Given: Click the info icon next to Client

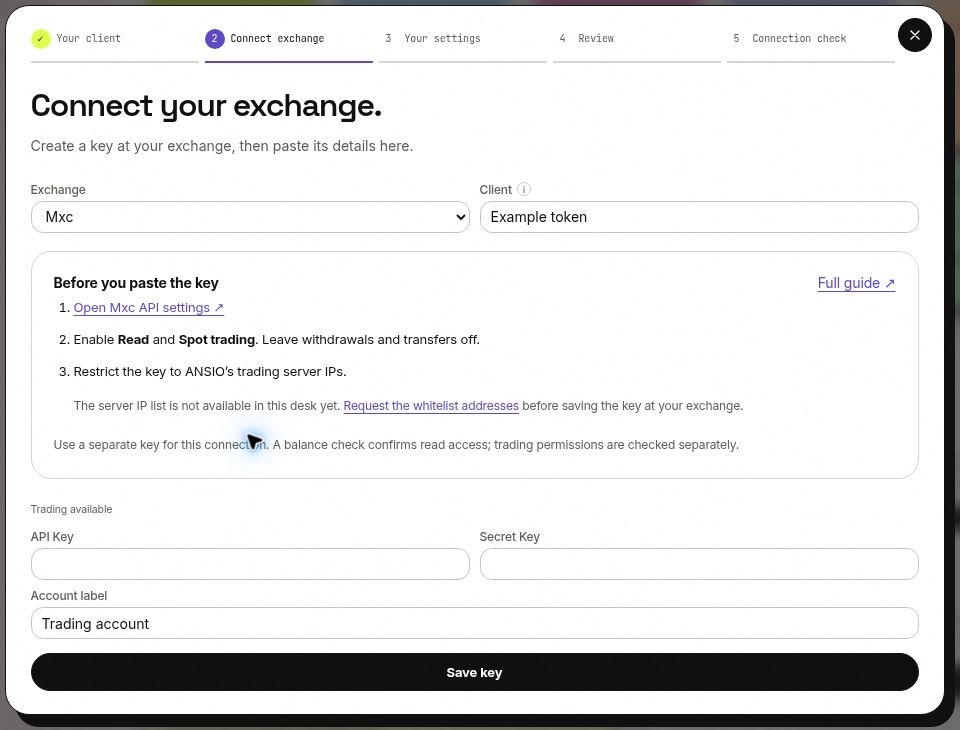Looking at the screenshot, I should click(x=524, y=189).
